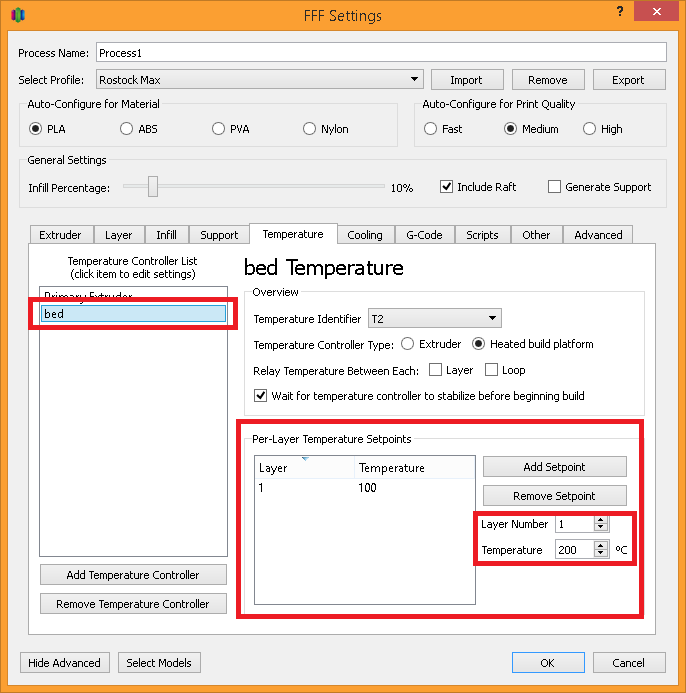The width and height of the screenshot is (686, 693).
Task: Enable the Generate Support checkbox
Action: [555, 187]
